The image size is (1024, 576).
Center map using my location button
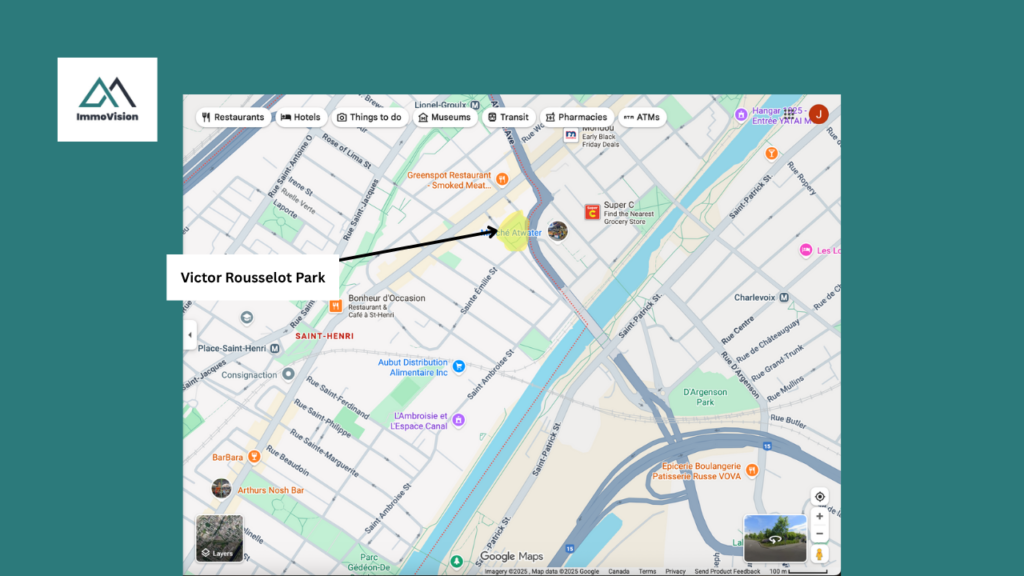[x=820, y=497]
